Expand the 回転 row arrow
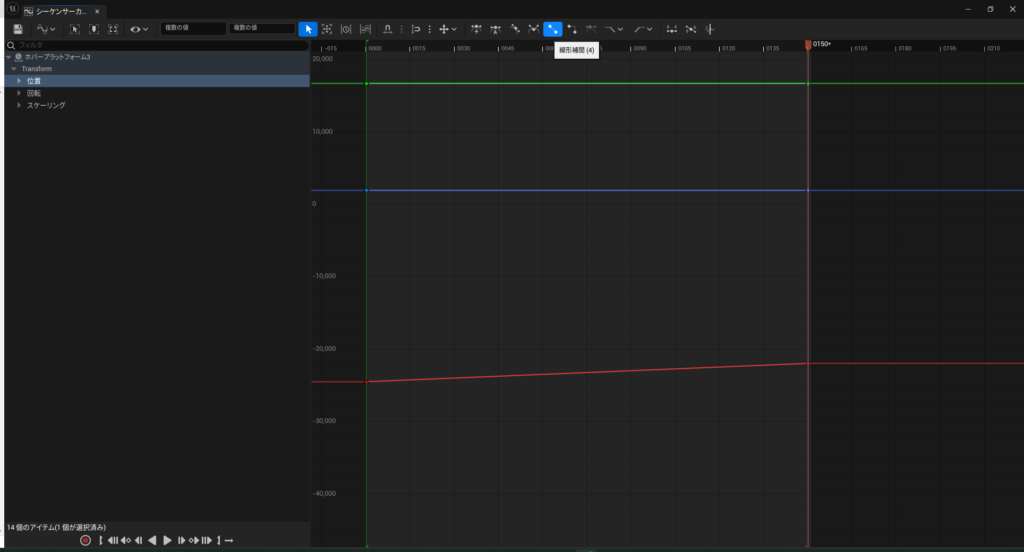 (x=19, y=93)
